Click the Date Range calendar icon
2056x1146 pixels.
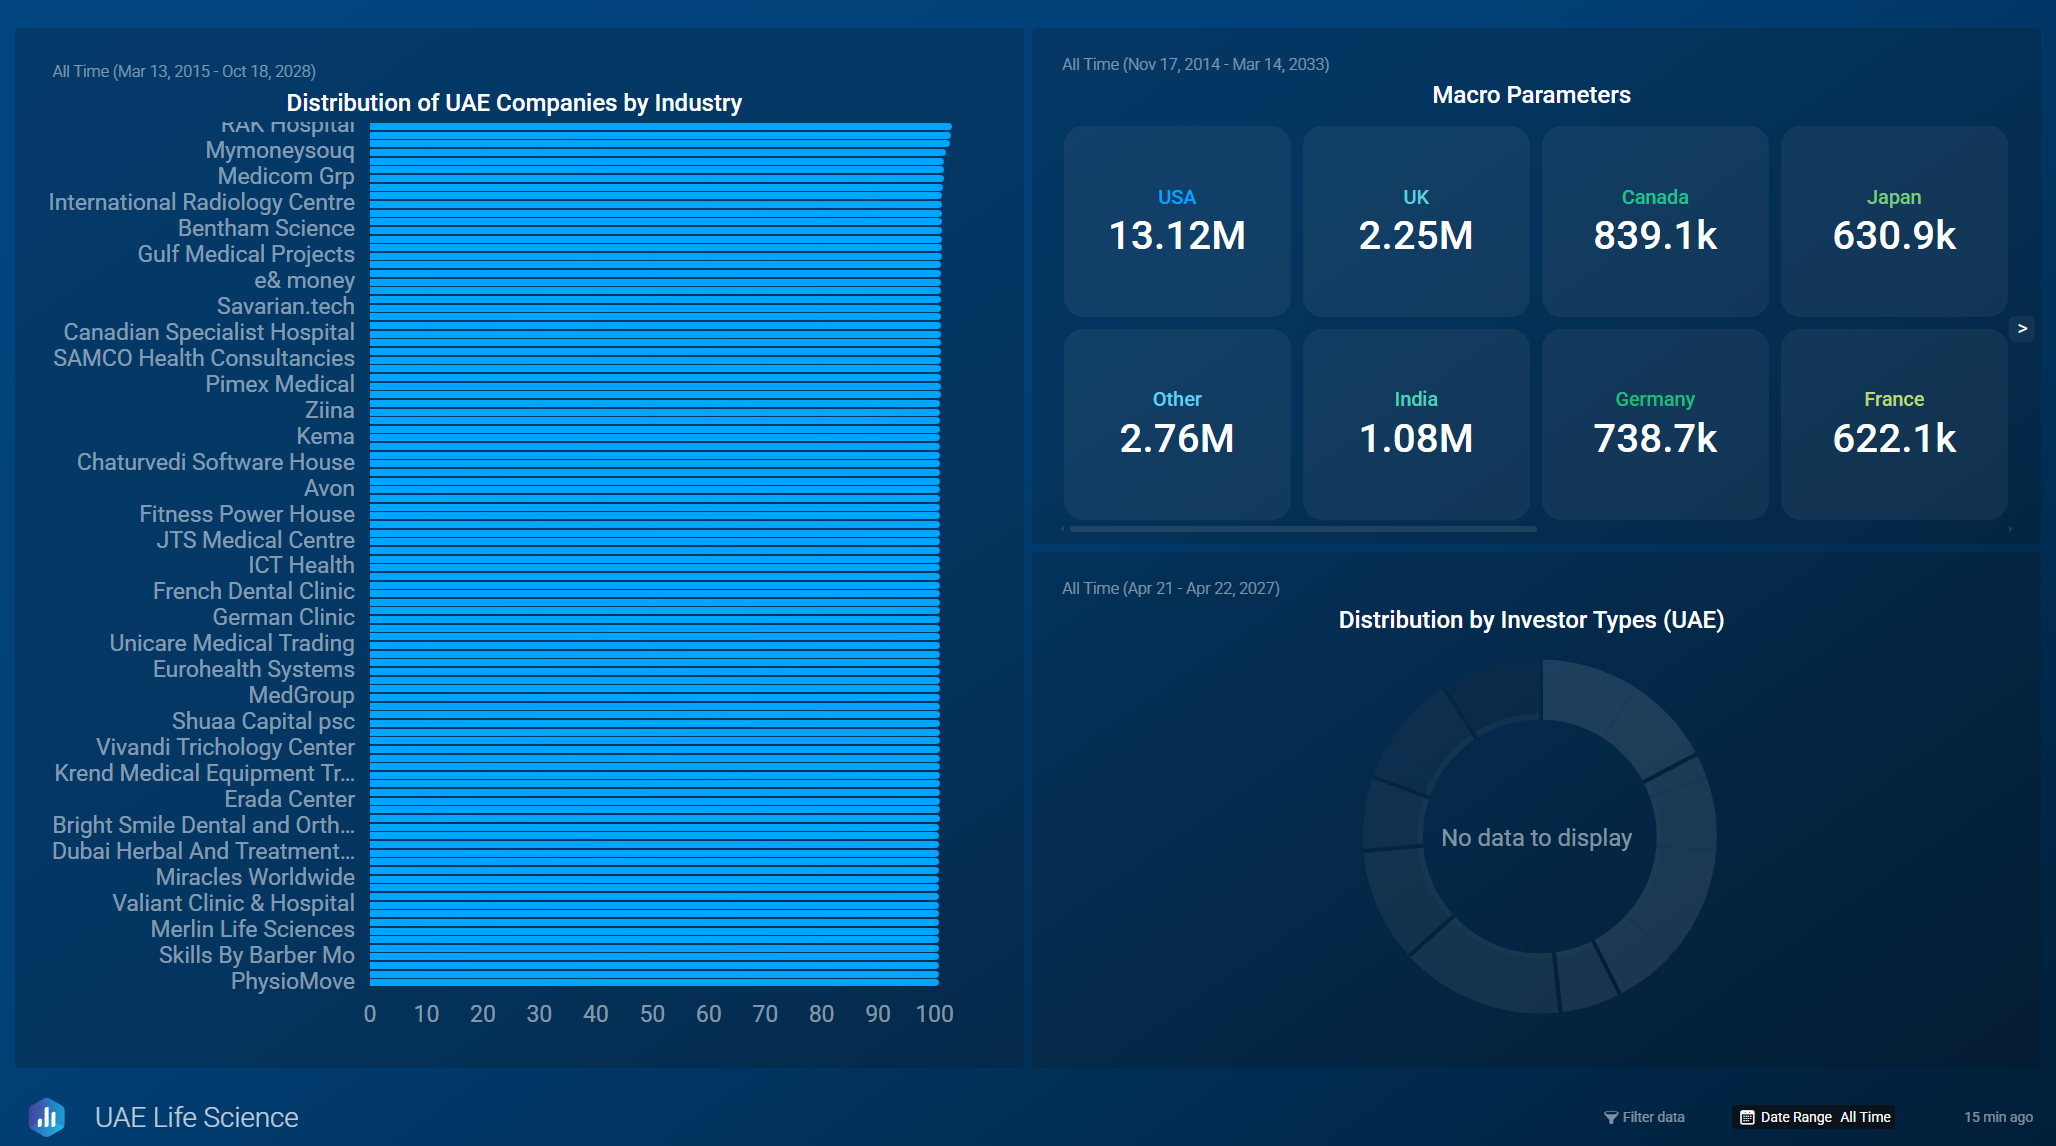tap(1747, 1117)
